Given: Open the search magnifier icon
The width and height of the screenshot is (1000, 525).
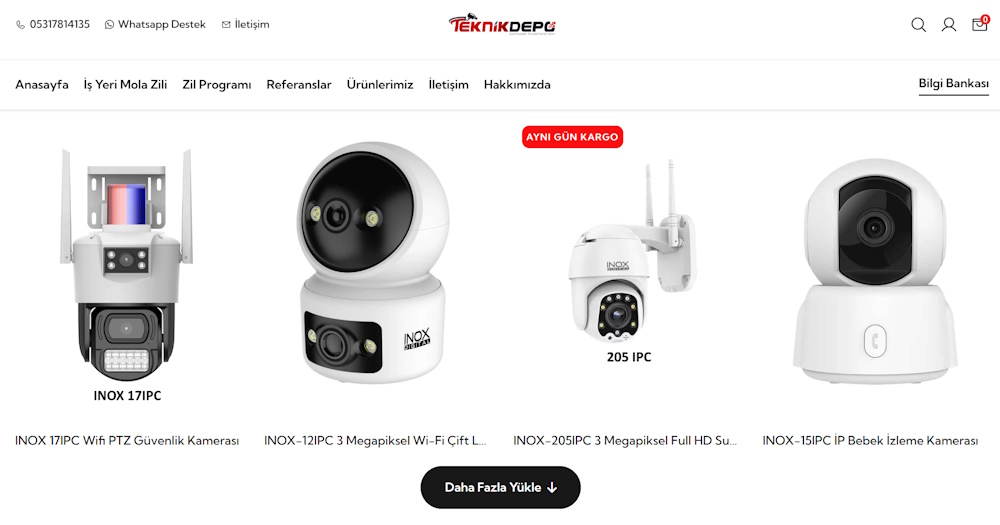Looking at the screenshot, I should click(918, 25).
